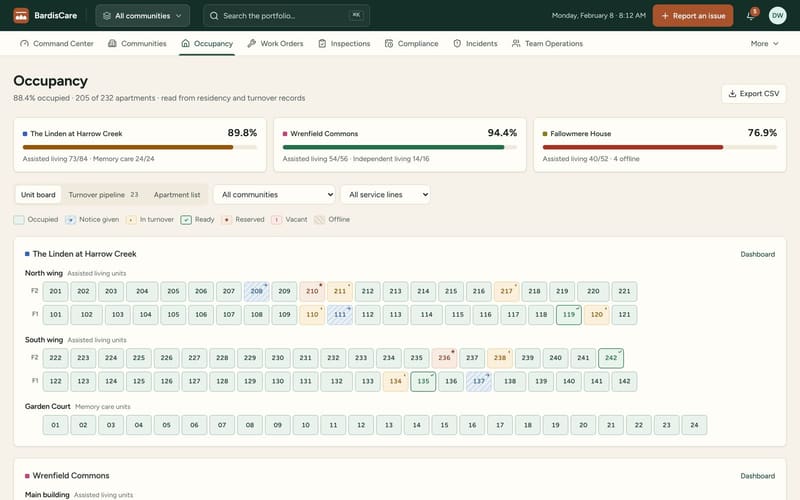Select the Apartment list view

tap(177, 194)
